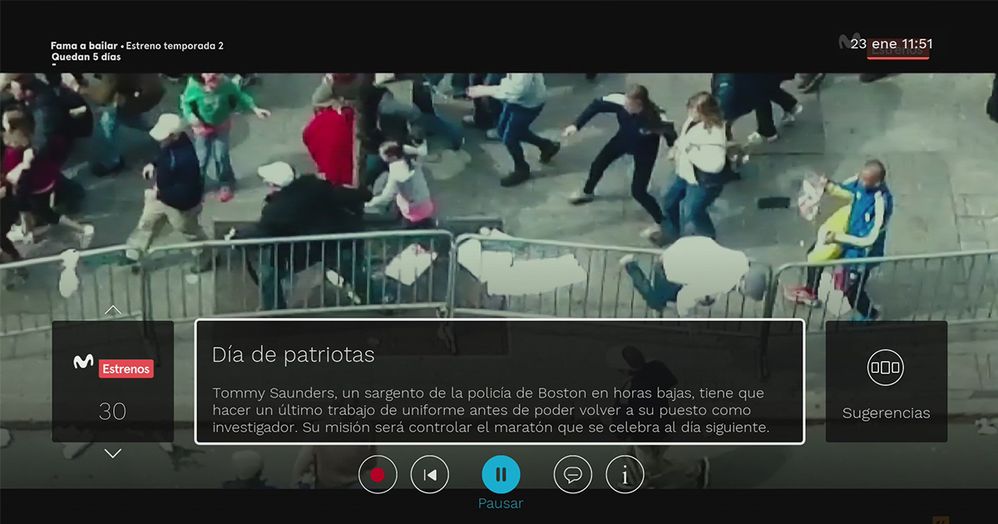The height and width of the screenshot is (524, 998).
Task: Restart the program from the beginning
Action: tap(429, 474)
